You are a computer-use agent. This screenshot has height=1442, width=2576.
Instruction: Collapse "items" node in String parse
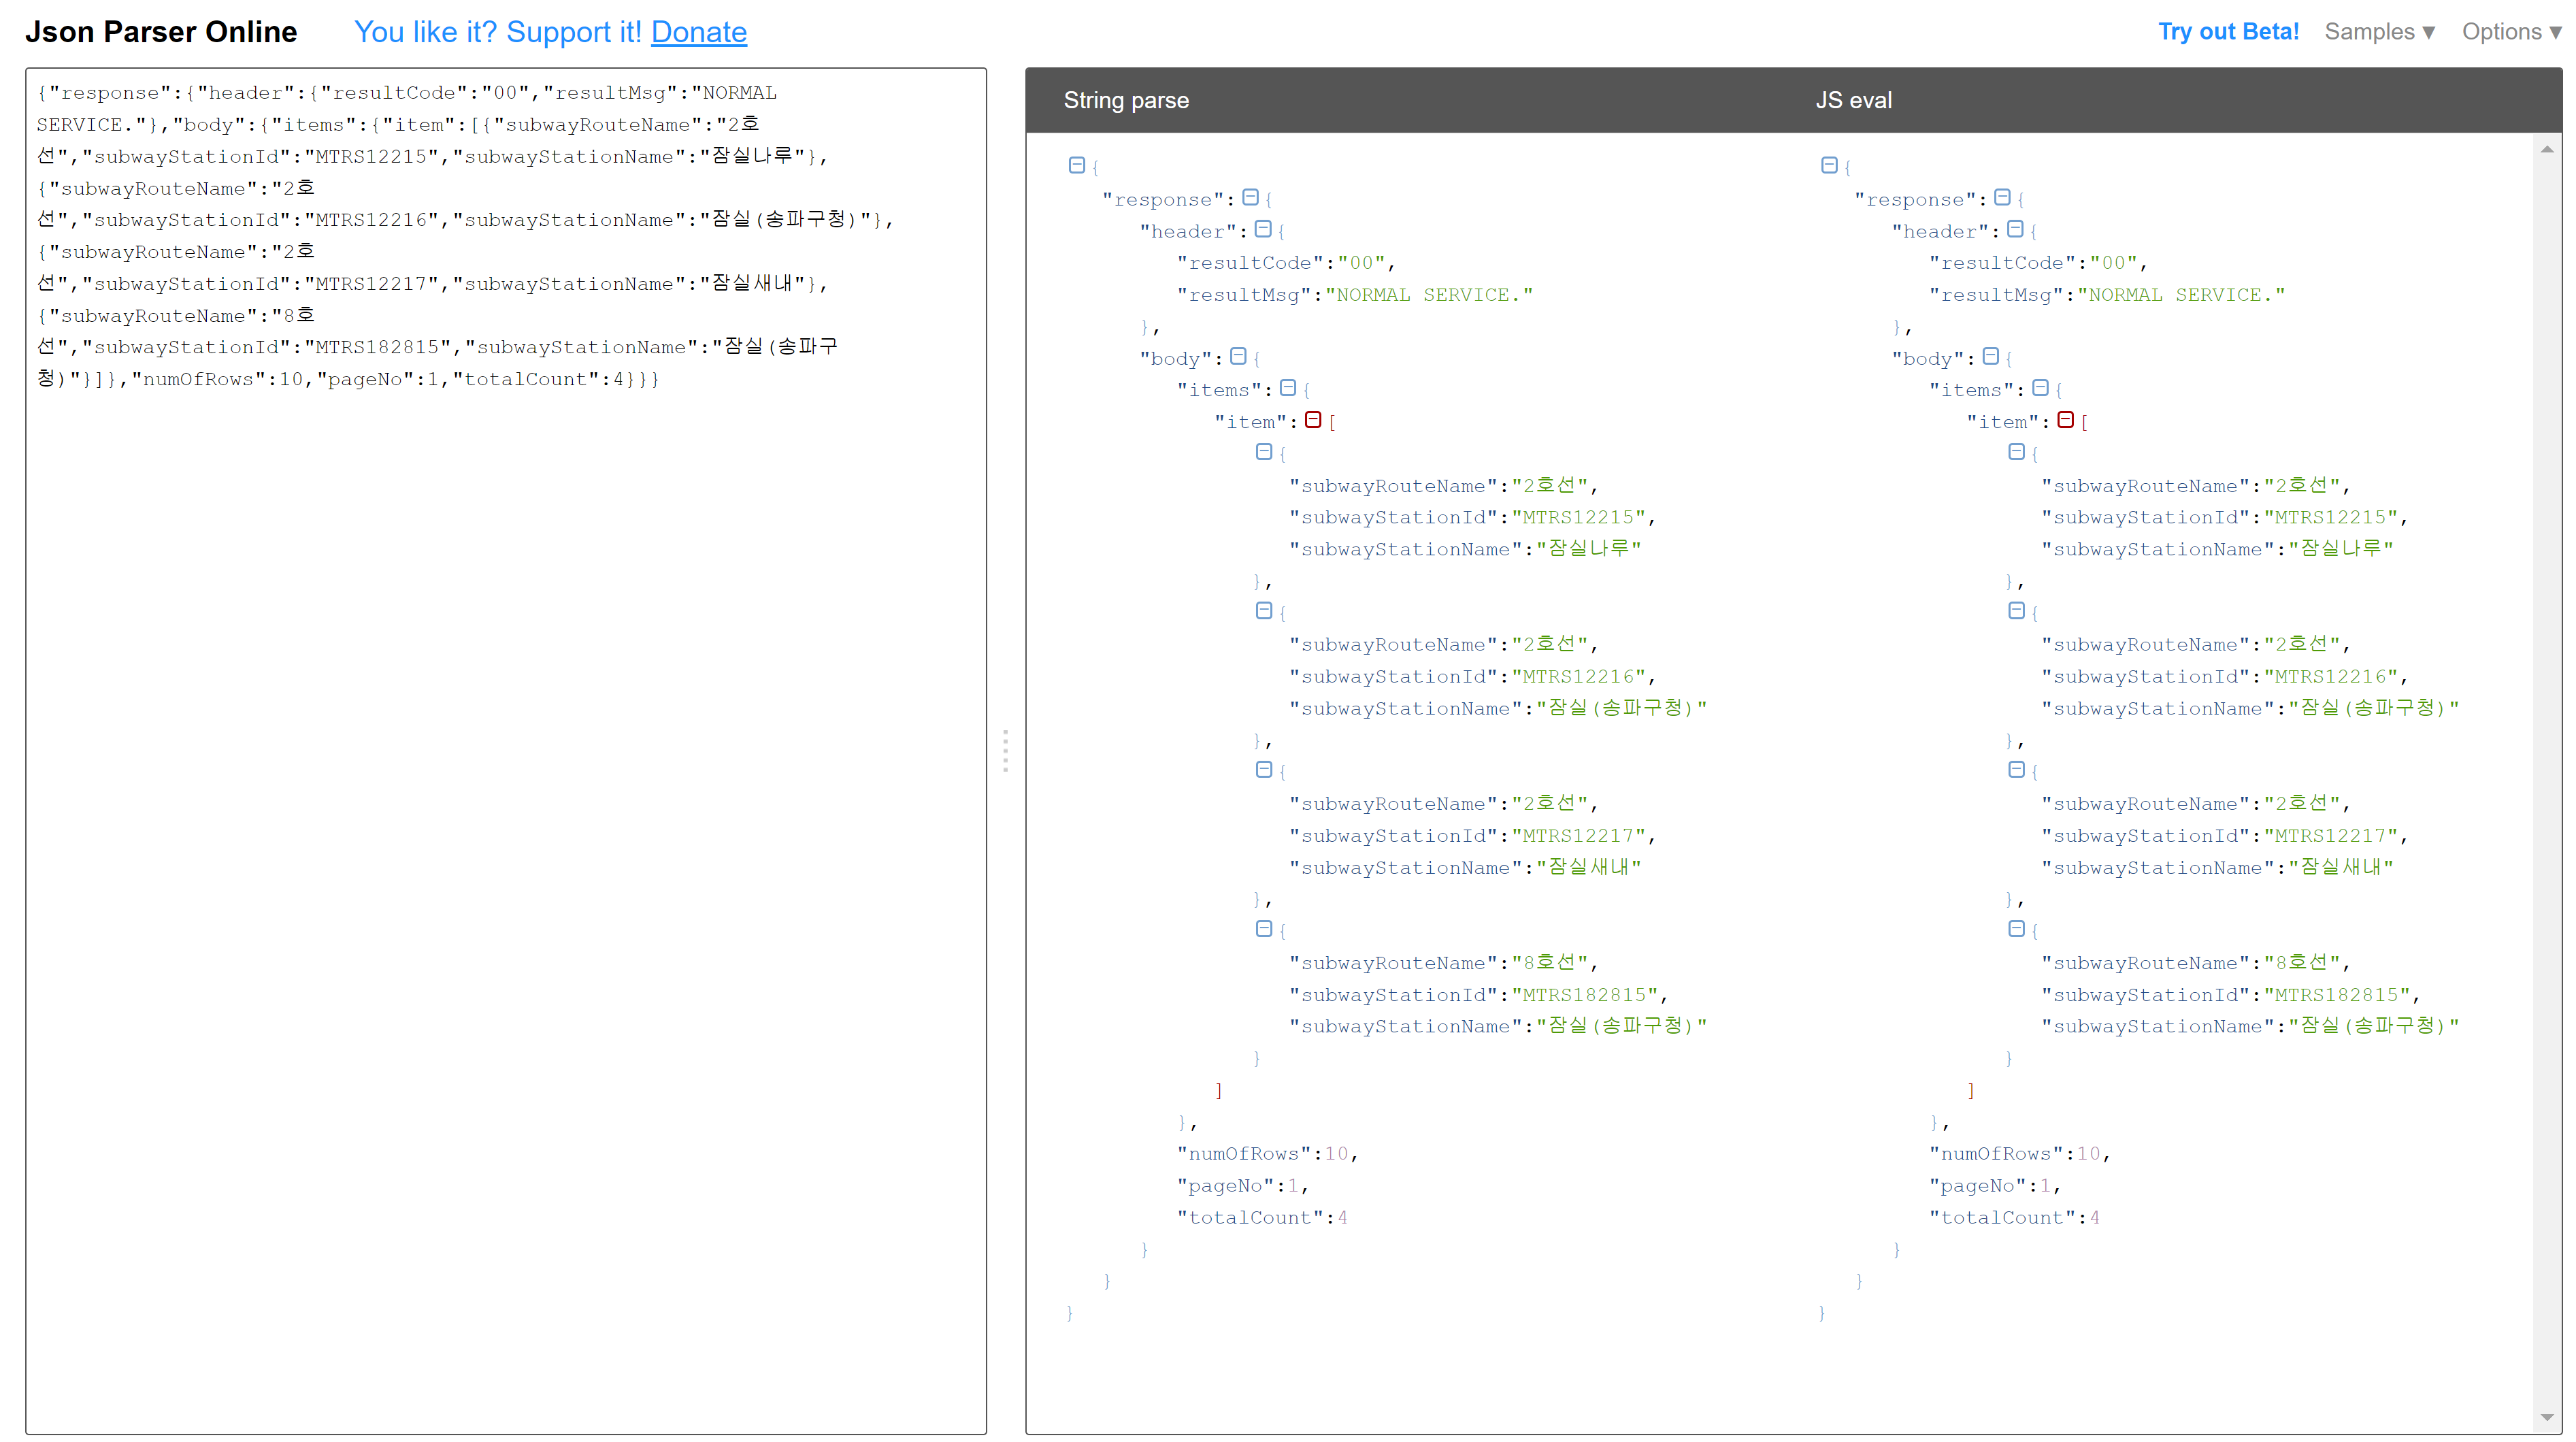pos(1288,388)
